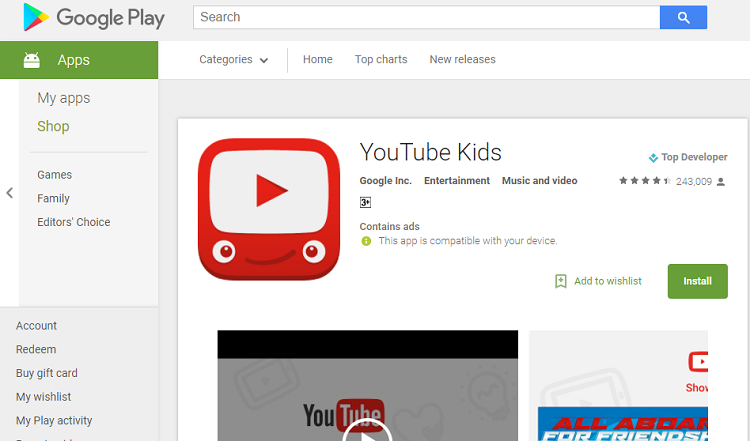Click the reviewers person icon

(721, 182)
